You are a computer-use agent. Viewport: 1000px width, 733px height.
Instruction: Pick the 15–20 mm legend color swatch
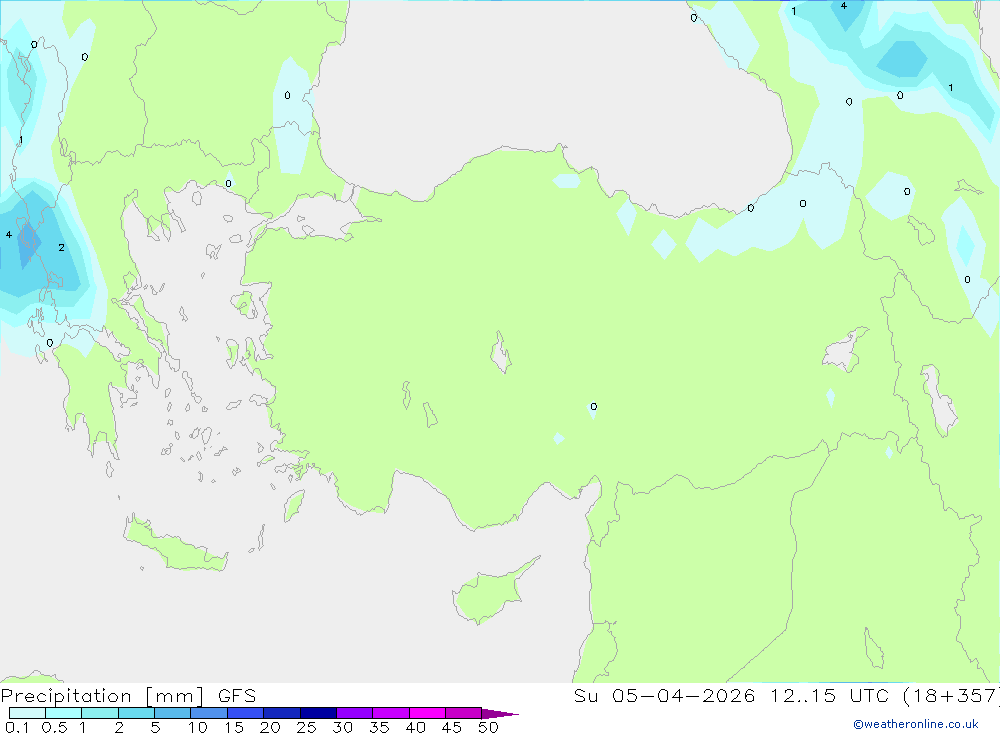(x=246, y=713)
